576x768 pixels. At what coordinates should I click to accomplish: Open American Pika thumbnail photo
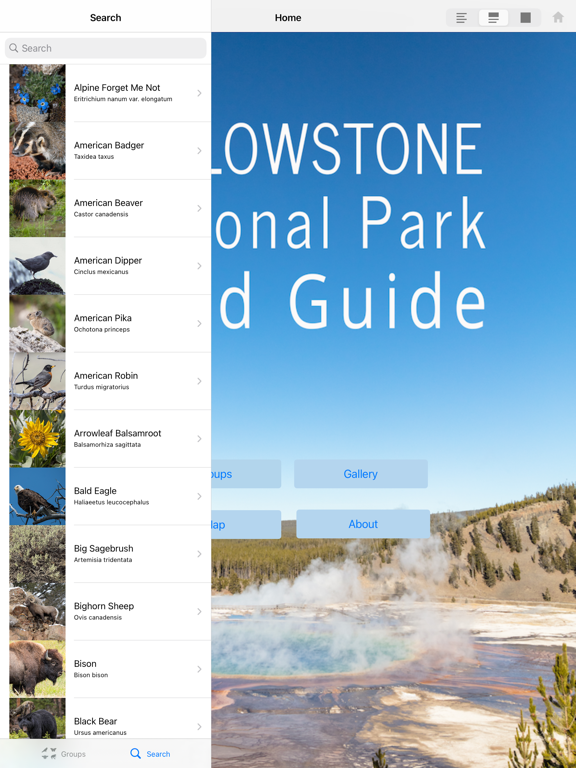(37, 323)
